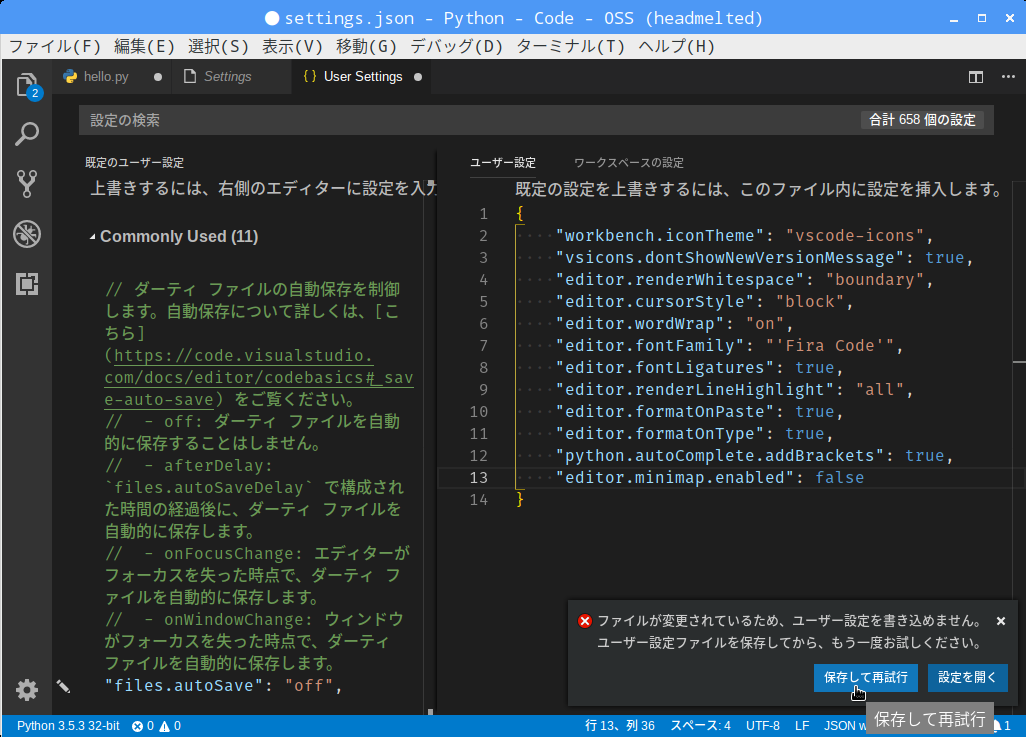Open the code.visualstudio.com auto-save docs link
The image size is (1026, 737).
[259, 378]
